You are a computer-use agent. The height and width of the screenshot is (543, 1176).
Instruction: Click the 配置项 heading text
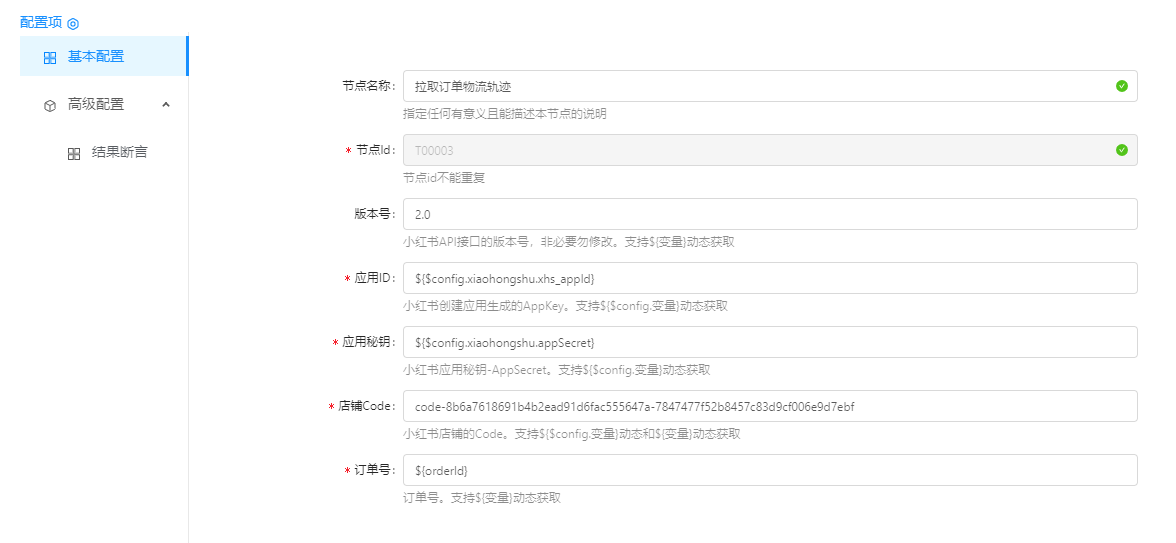41,22
